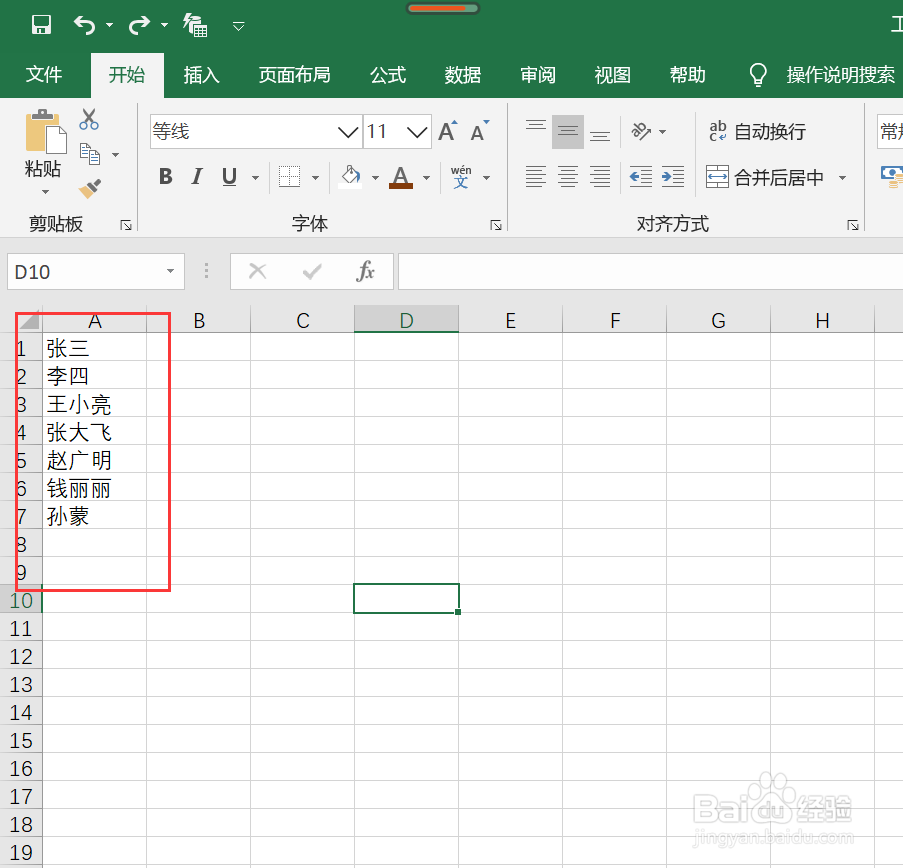903x868 pixels.
Task: Select Align Left icon
Action: click(x=536, y=177)
